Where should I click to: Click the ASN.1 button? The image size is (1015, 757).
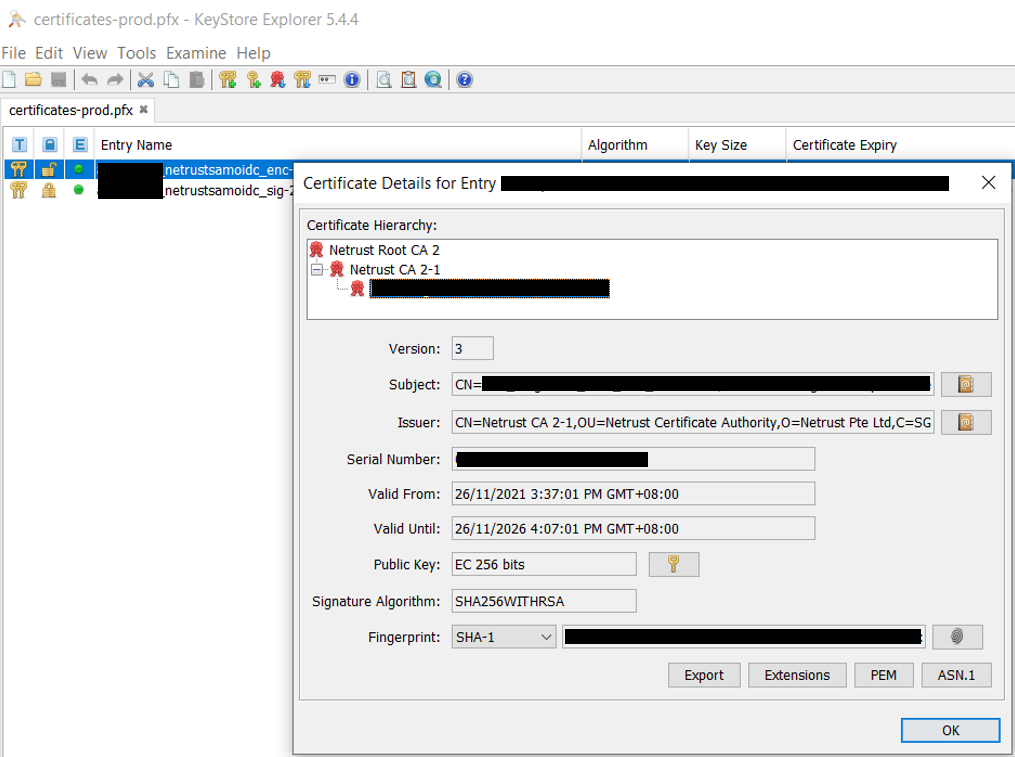pyautogui.click(x=957, y=675)
